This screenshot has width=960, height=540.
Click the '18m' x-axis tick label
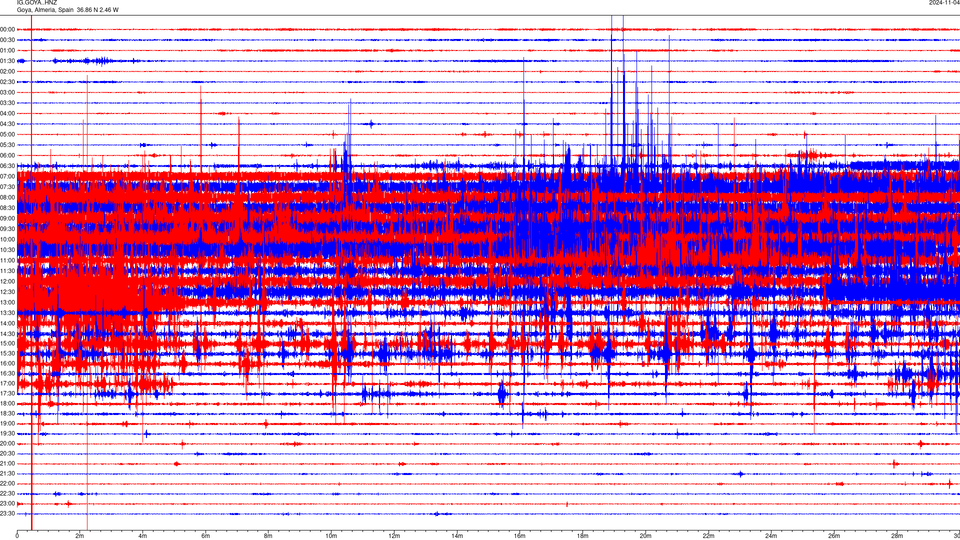[582, 536]
